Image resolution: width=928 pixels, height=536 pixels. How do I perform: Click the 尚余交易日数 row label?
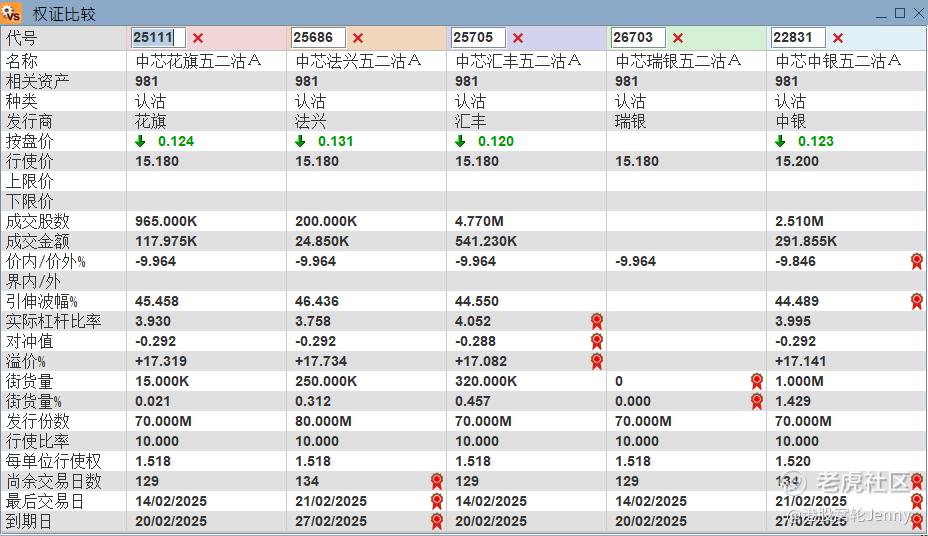(x=53, y=481)
